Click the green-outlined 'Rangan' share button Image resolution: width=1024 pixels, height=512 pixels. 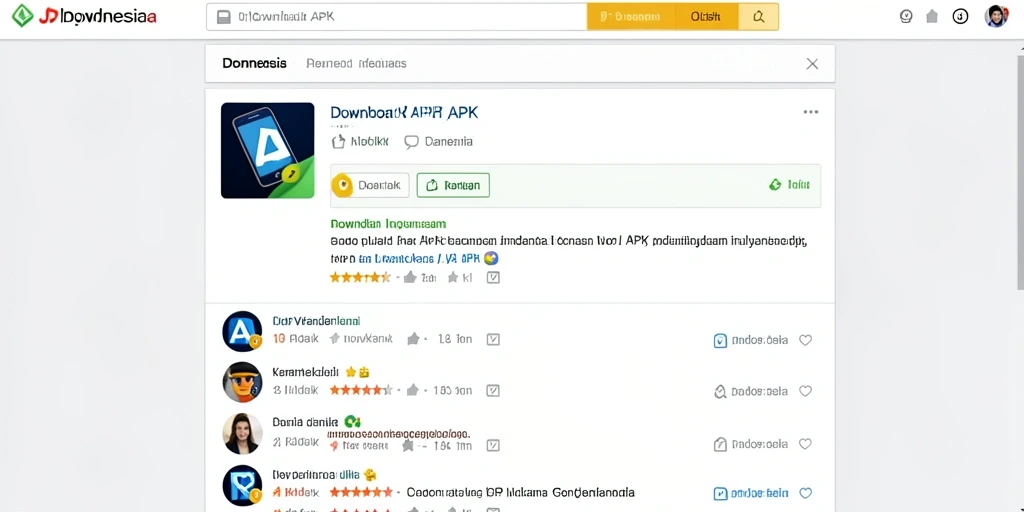click(x=453, y=185)
